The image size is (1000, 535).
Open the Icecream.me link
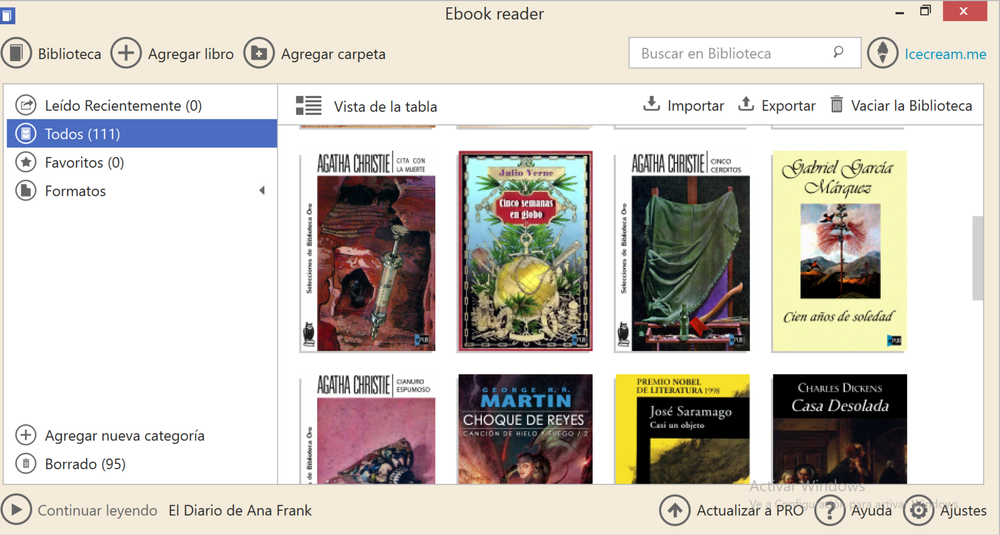click(x=945, y=54)
